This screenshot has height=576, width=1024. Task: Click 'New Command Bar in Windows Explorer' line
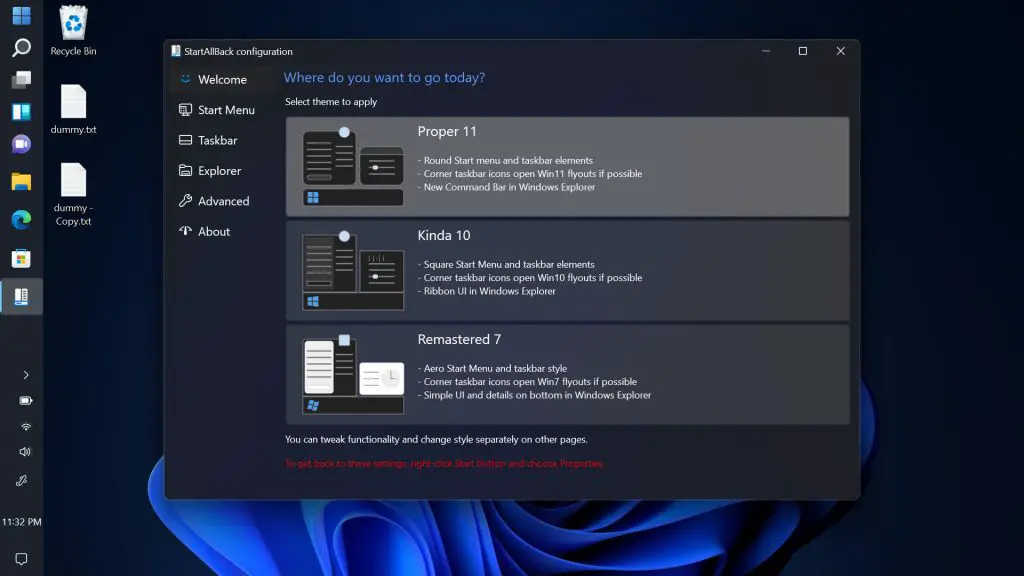tap(506, 187)
